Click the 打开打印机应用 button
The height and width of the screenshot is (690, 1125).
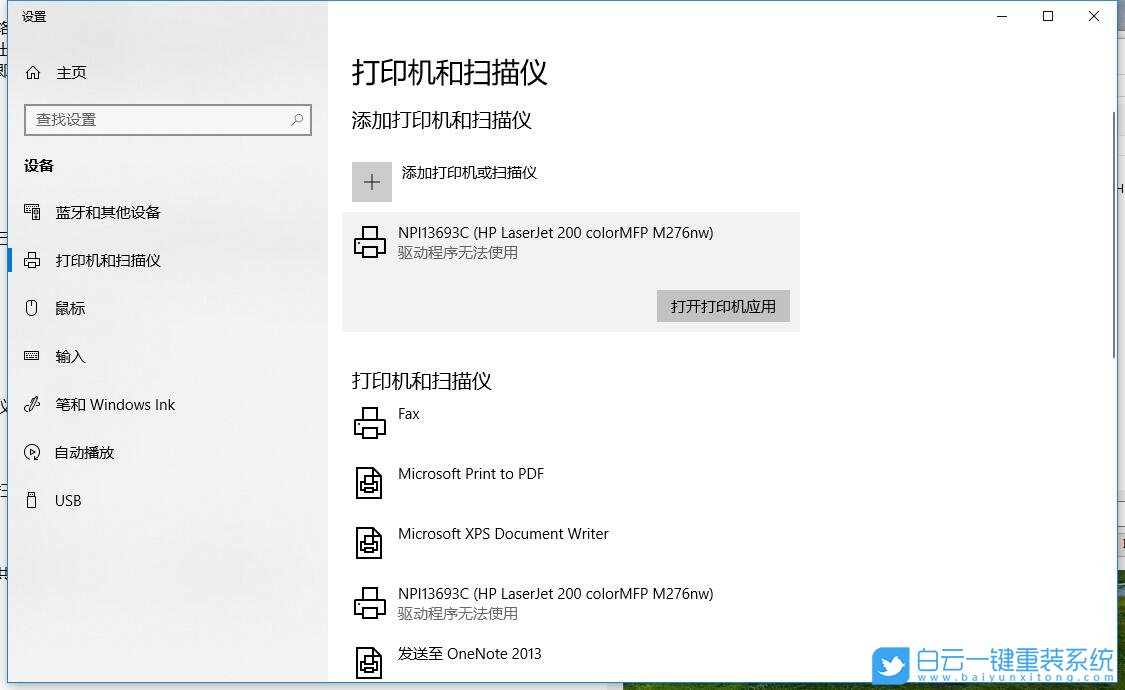pos(722,306)
